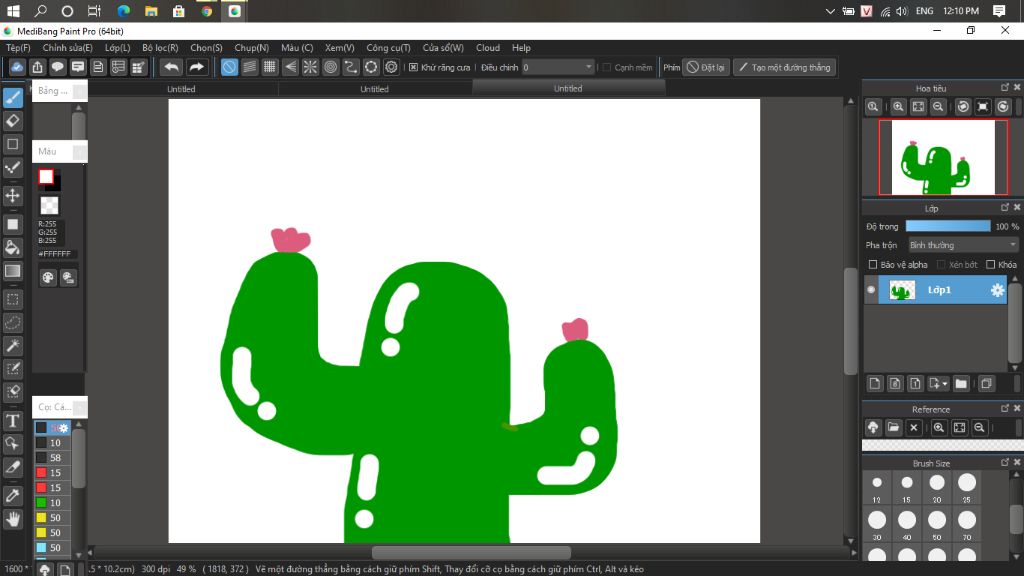
Task: Enable radial snap guide
Action: [x=310, y=67]
